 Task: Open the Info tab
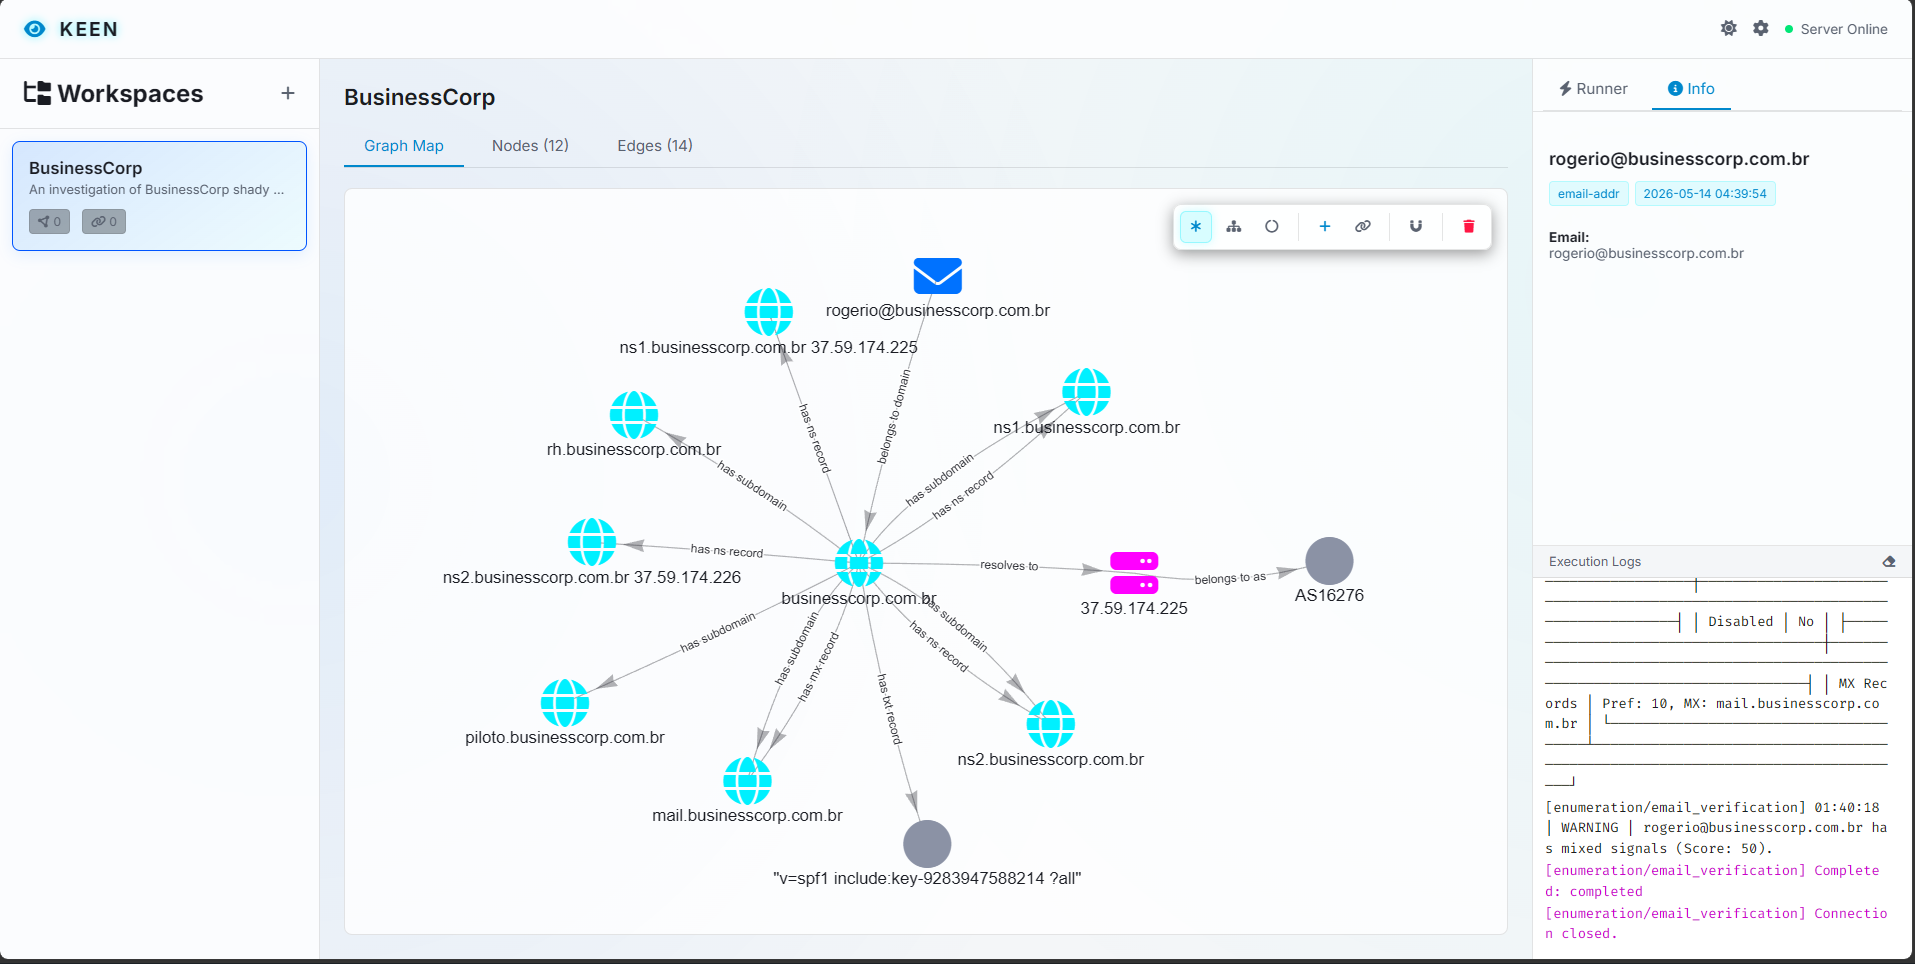point(1691,89)
